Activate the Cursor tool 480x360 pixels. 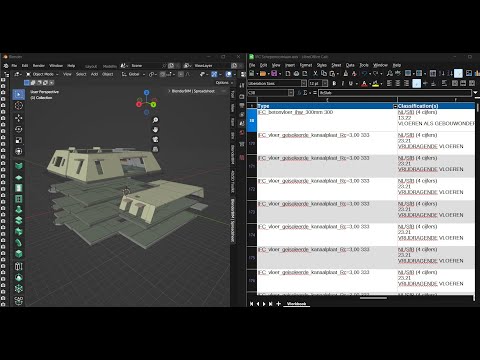coord(19,106)
